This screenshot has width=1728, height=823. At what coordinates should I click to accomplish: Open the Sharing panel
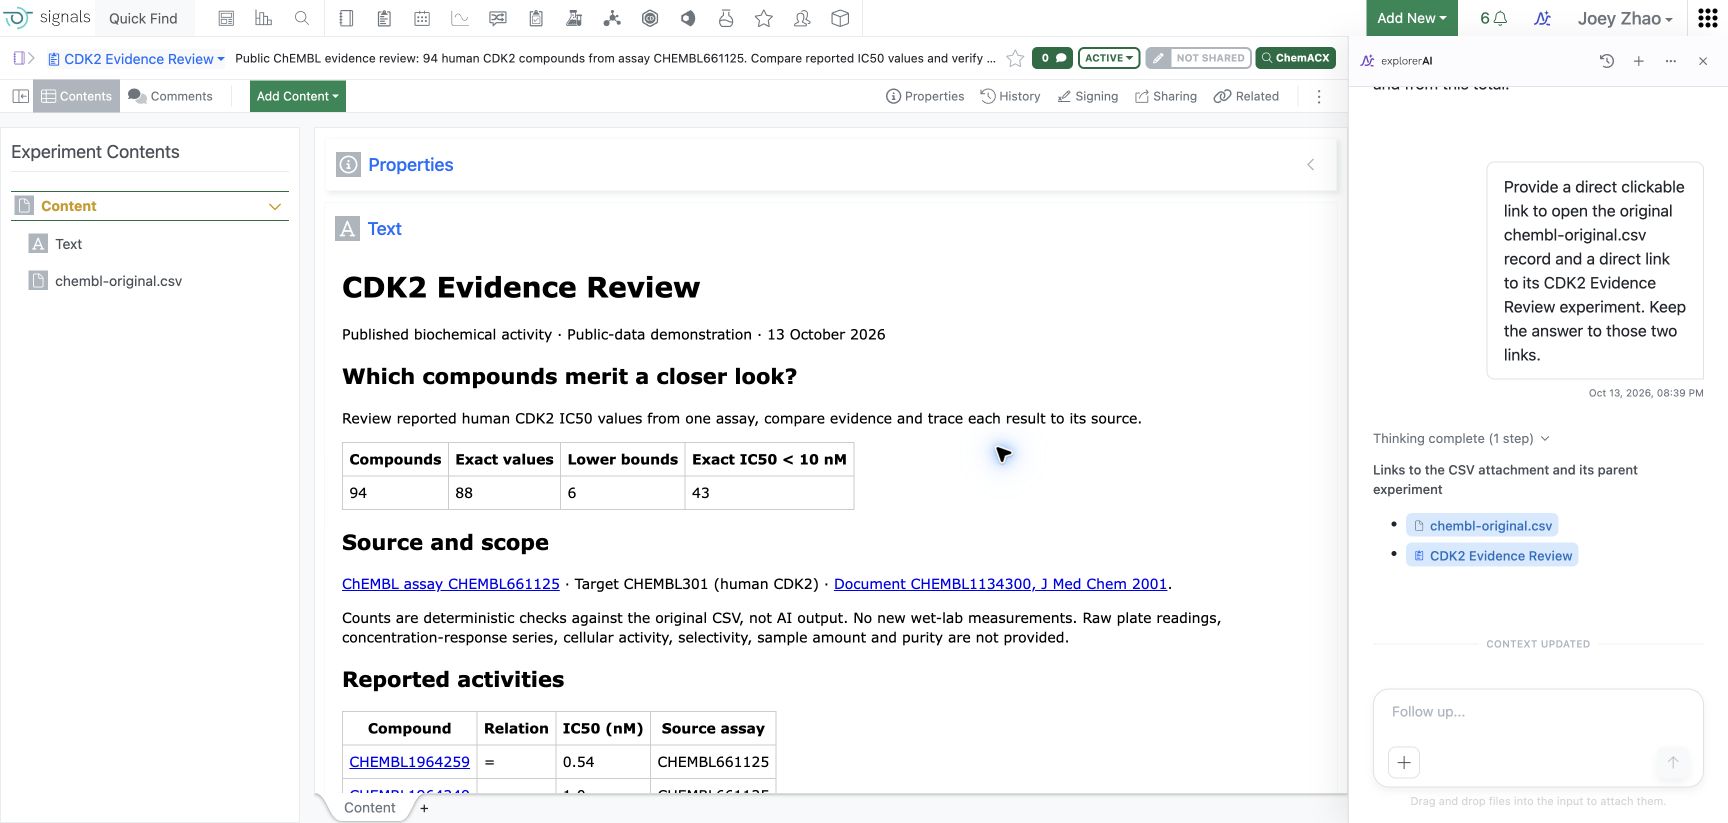coord(1166,96)
